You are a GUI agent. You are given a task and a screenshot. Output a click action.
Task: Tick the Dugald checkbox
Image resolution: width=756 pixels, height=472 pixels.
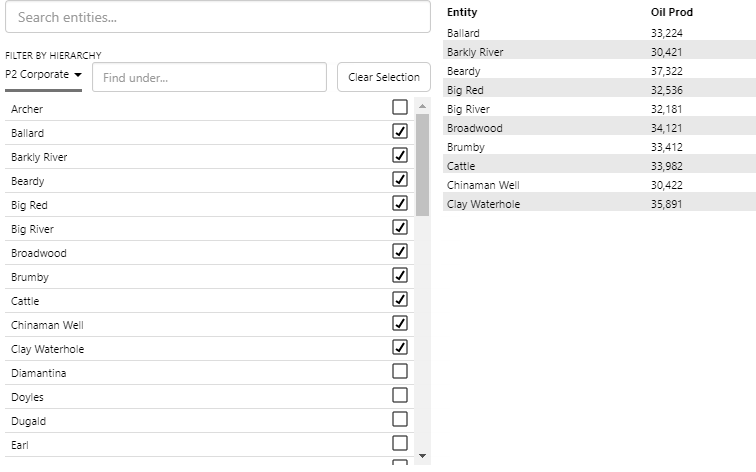tap(400, 419)
